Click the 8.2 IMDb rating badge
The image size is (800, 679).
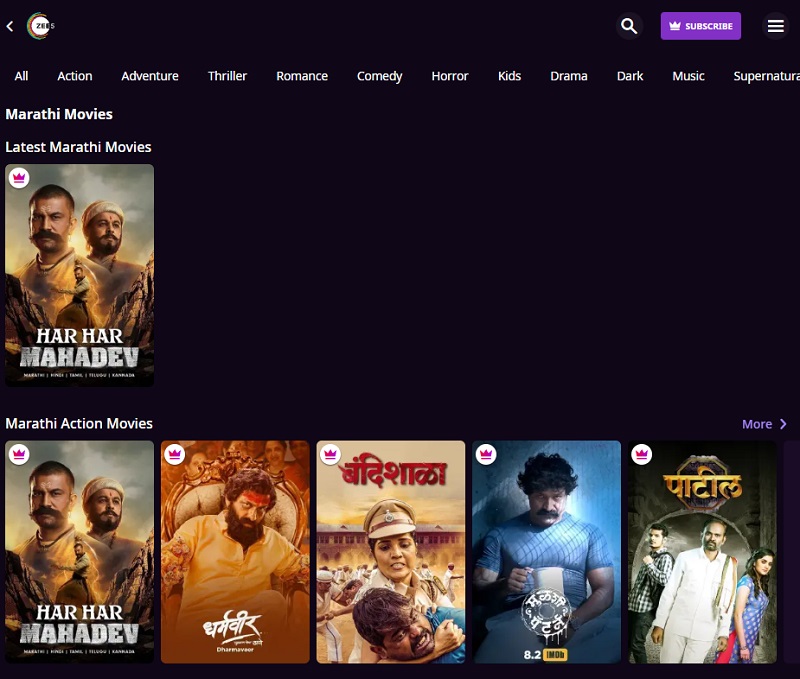pyautogui.click(x=545, y=655)
